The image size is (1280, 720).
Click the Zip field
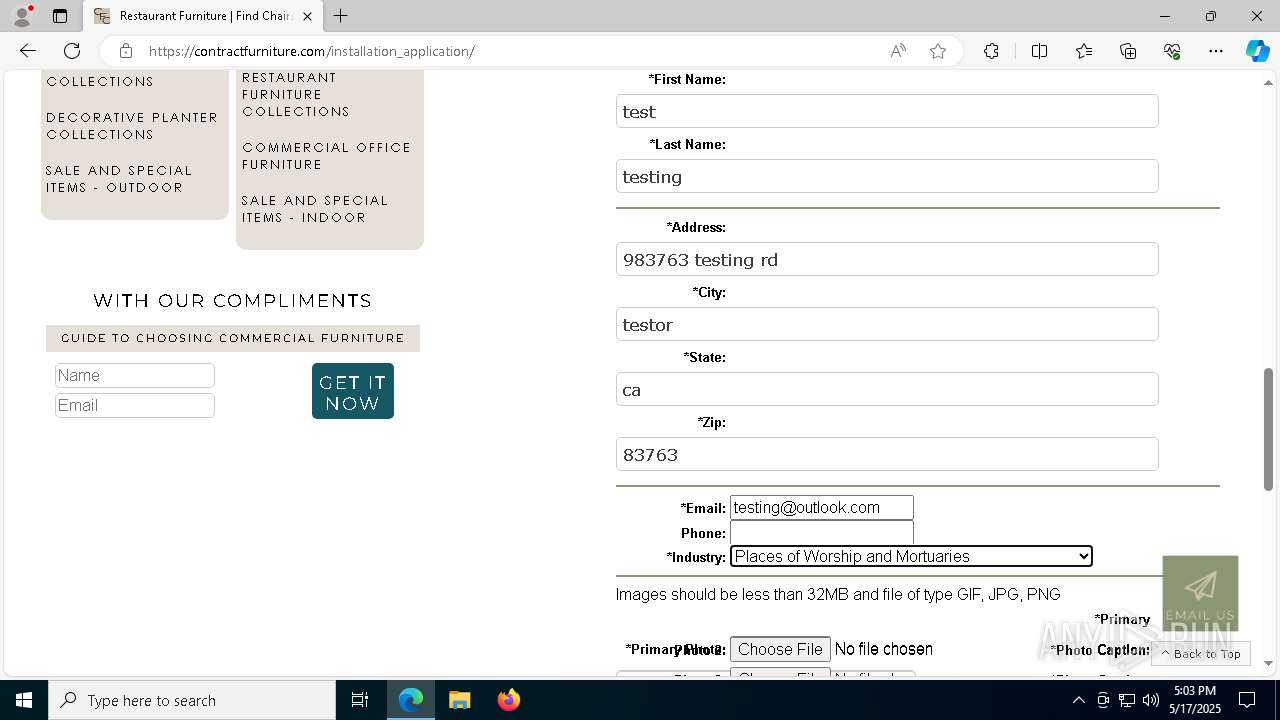[887, 454]
